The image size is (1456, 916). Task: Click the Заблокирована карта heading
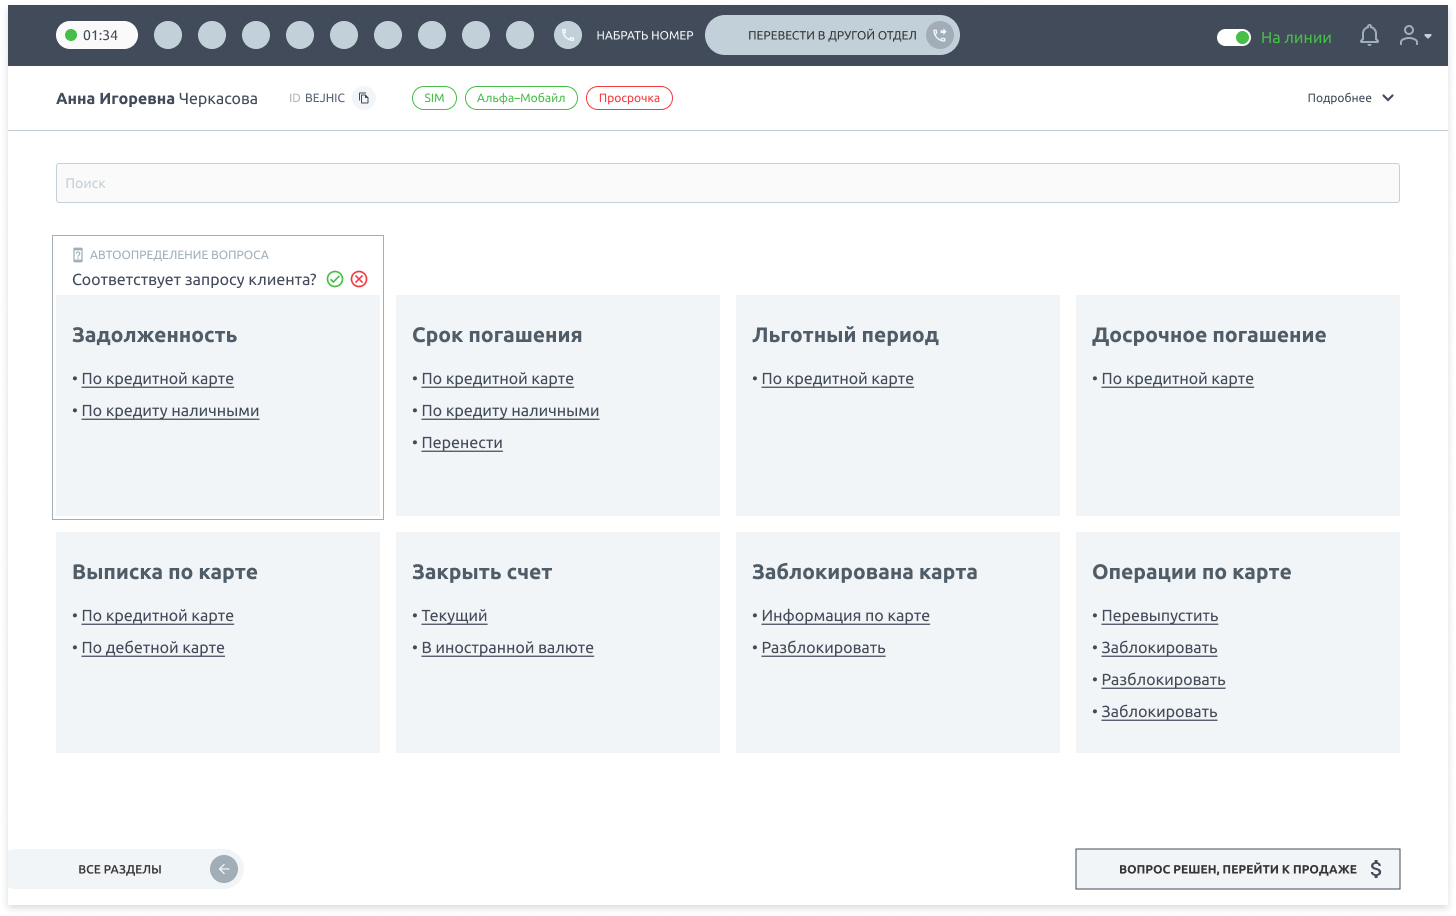[865, 572]
